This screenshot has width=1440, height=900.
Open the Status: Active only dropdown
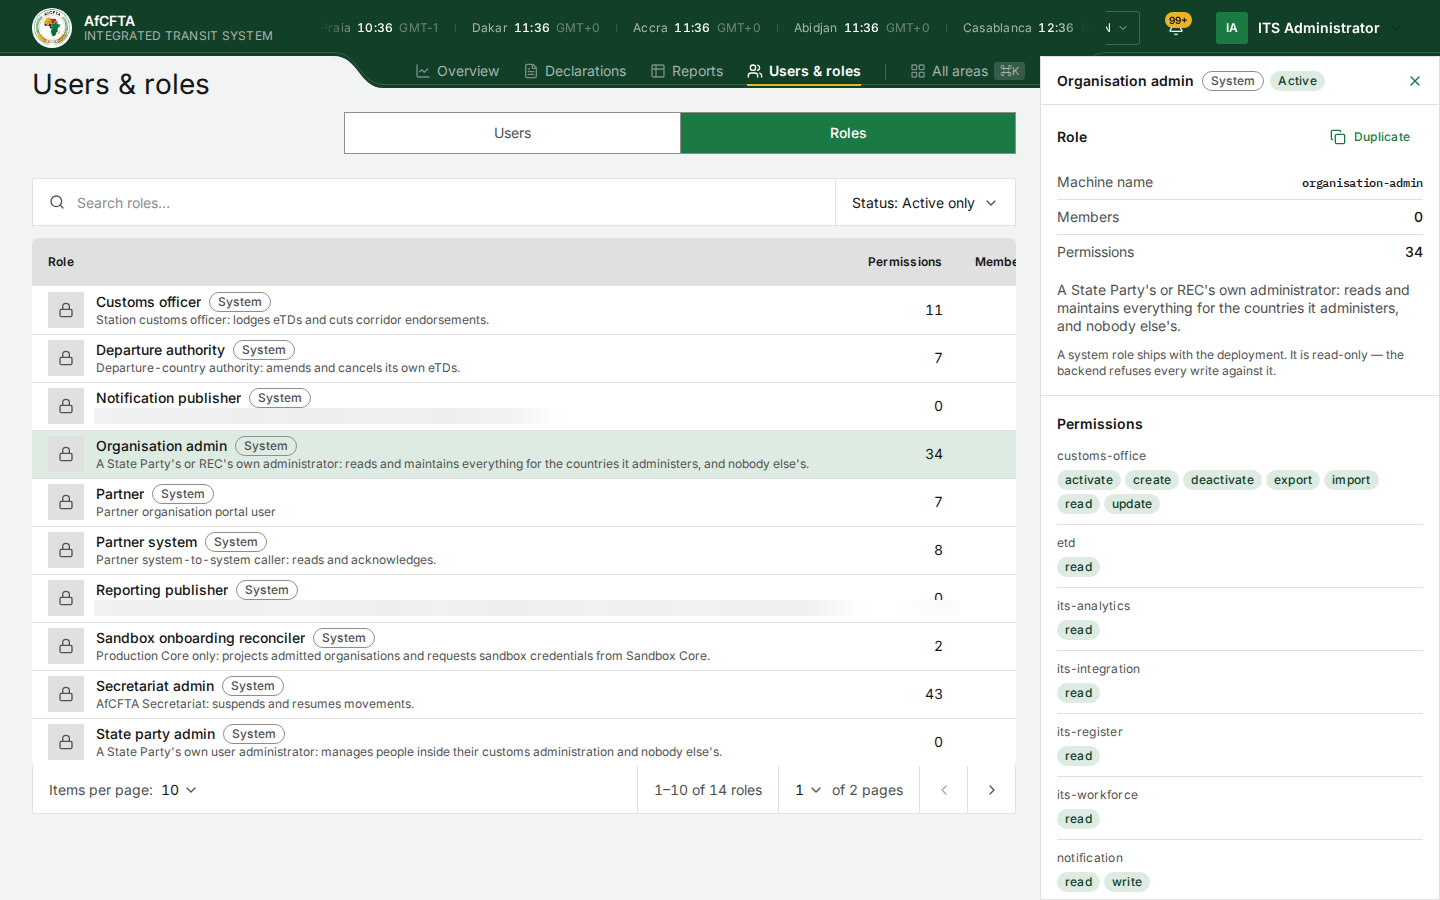click(x=925, y=202)
